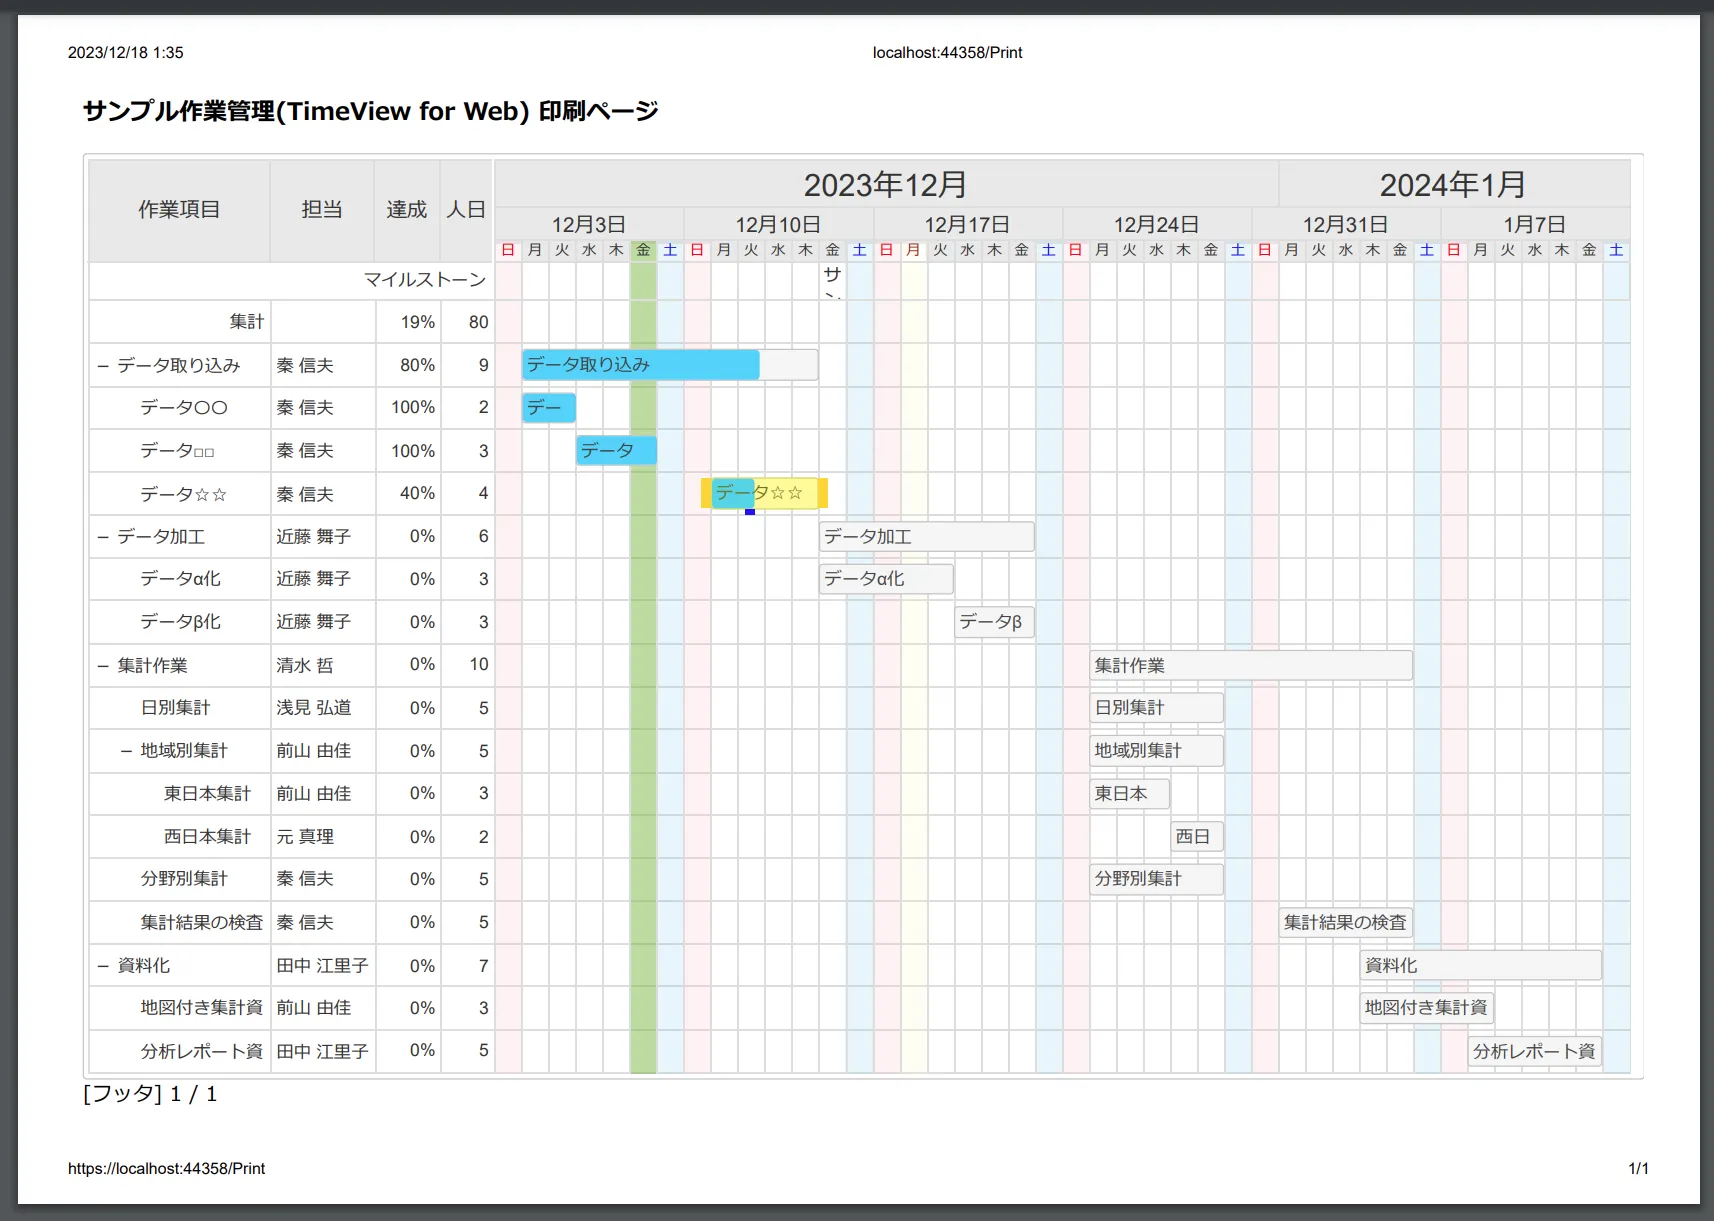The width and height of the screenshot is (1714, 1221).
Task: Collapse the データ加工 task group
Action: click(102, 537)
